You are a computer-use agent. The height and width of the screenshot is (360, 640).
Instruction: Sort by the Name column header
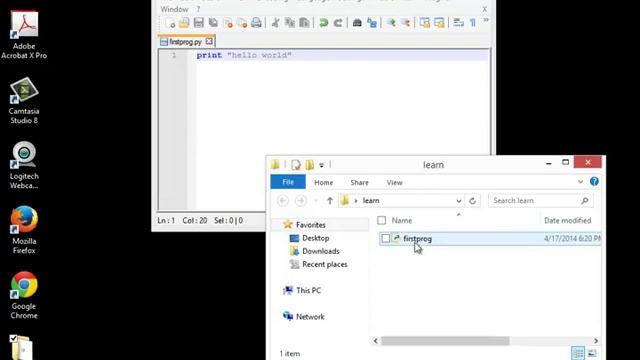(402, 220)
